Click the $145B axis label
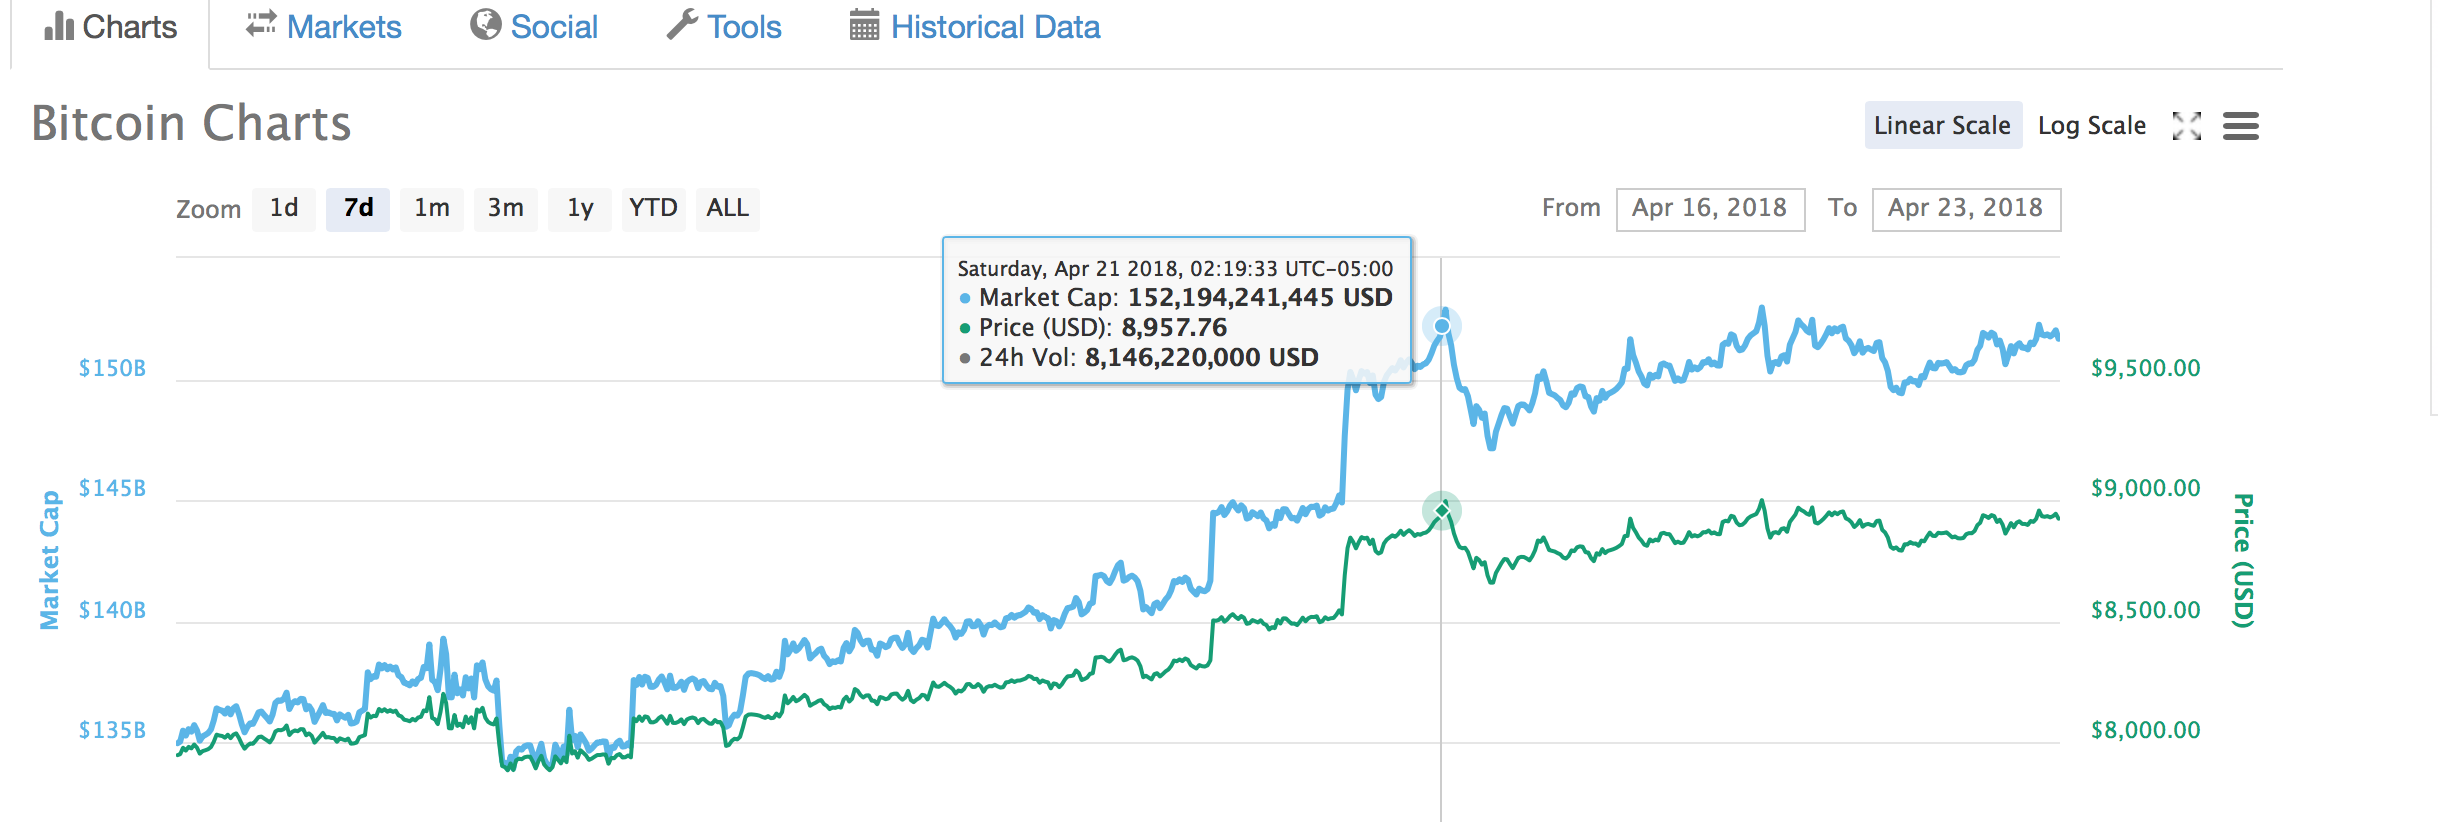Image resolution: width=2438 pixels, height=822 pixels. coord(113,488)
